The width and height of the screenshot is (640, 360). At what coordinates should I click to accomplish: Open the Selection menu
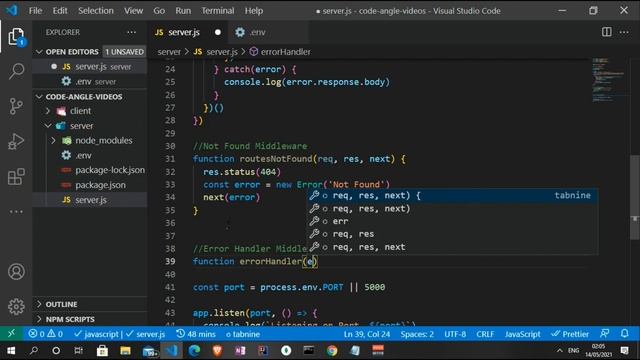click(x=96, y=11)
